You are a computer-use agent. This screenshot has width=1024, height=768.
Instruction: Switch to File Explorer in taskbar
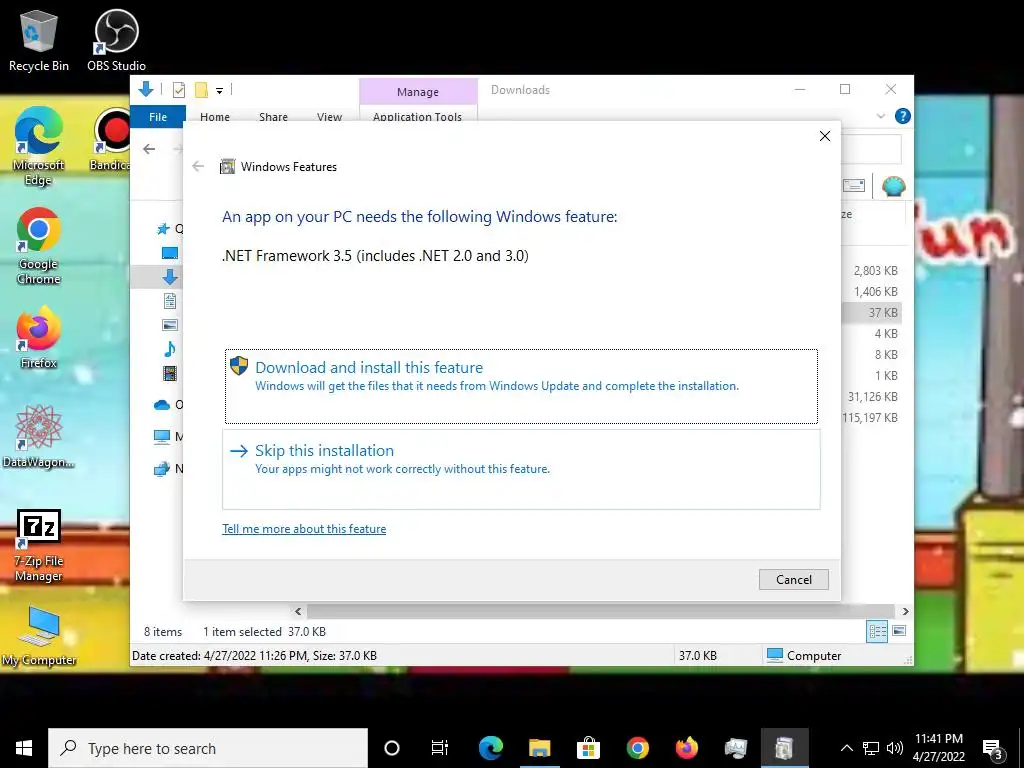tap(539, 748)
